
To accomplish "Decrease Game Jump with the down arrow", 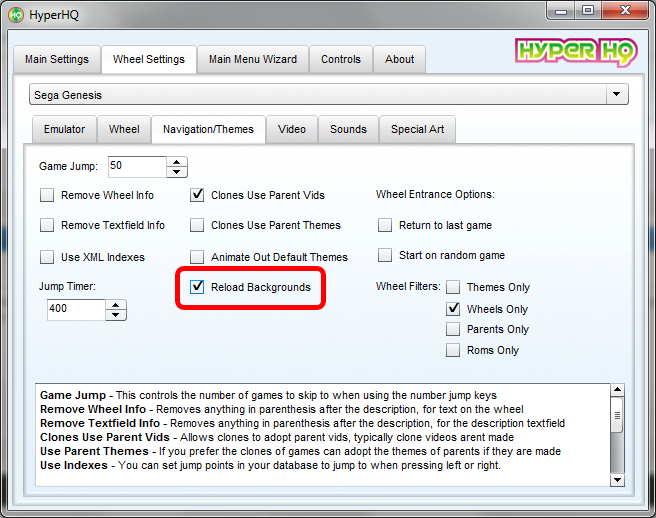I will [177, 172].
